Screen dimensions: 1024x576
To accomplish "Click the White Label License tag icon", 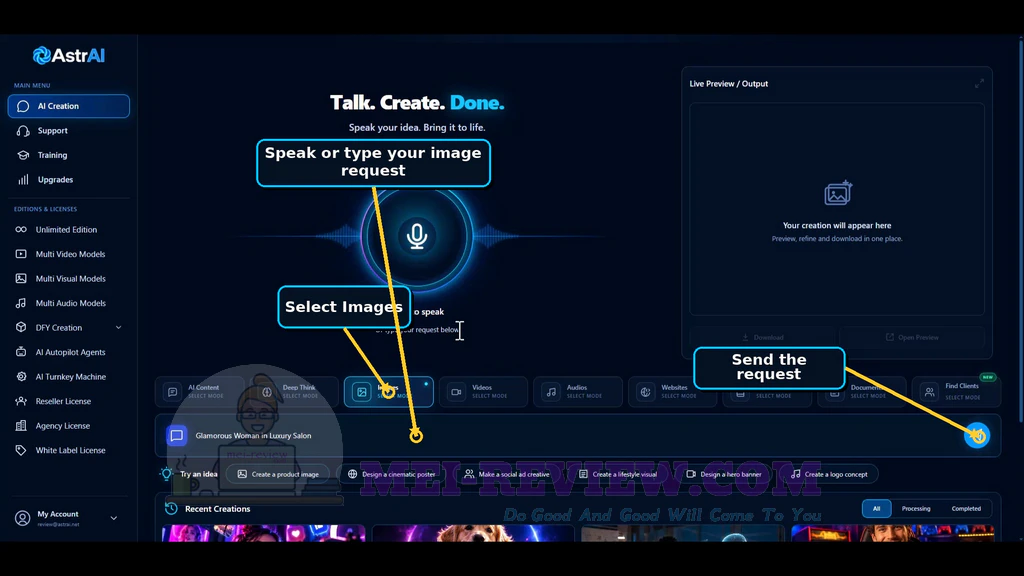I will tap(21, 450).
